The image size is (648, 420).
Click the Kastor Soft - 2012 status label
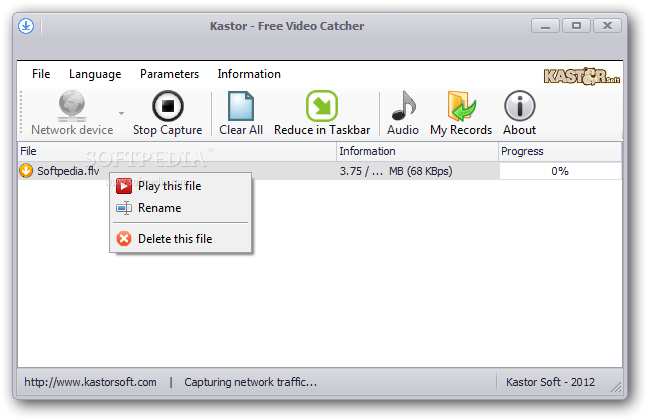tap(550, 382)
